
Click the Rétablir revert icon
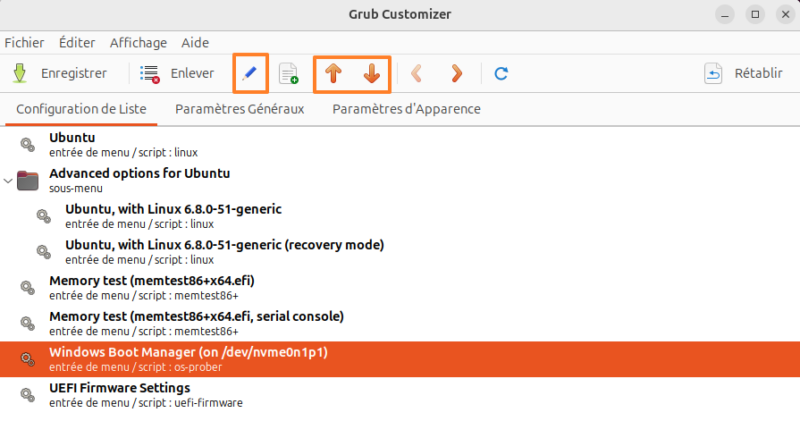(713, 73)
